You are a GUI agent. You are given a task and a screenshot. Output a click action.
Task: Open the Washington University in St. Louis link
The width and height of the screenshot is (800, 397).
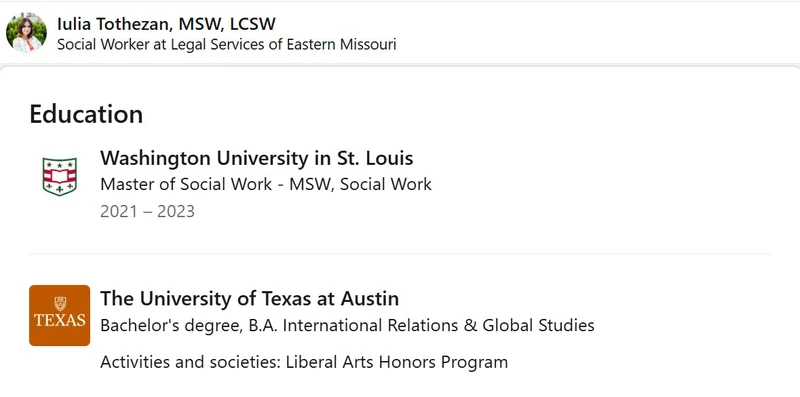tap(257, 158)
